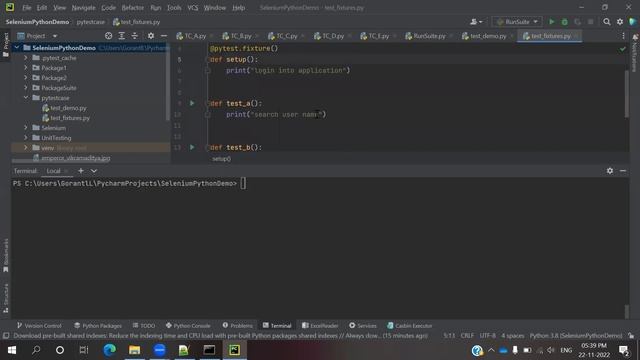Click the editor vertical scrollbar
The height and width of the screenshot is (360, 640).
pyautogui.click(x=627, y=94)
